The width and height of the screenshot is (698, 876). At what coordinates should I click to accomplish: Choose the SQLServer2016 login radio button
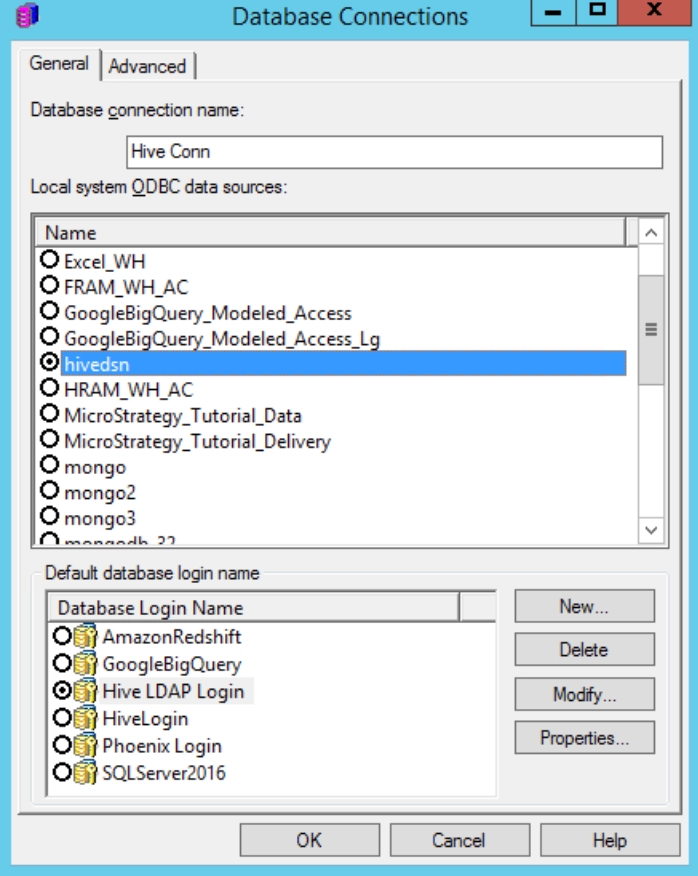click(62, 773)
